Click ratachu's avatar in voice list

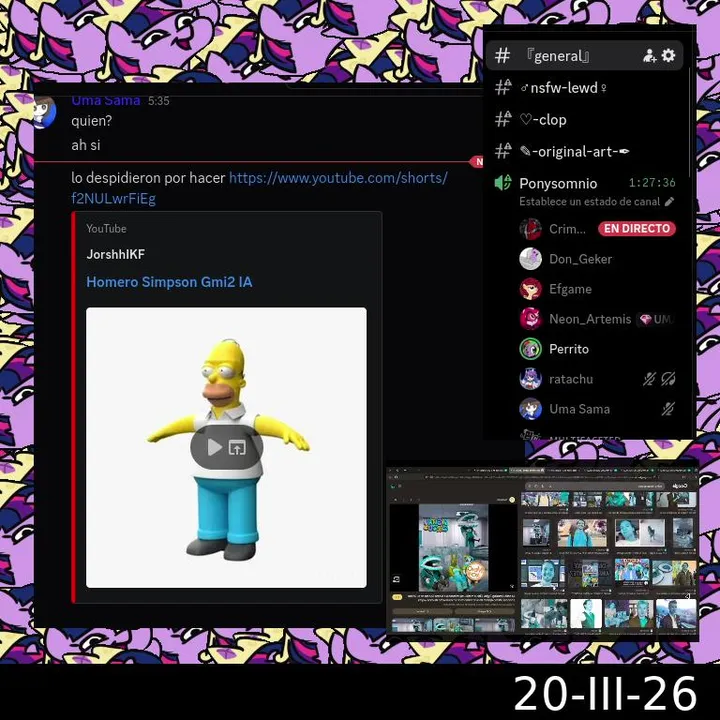pos(530,379)
